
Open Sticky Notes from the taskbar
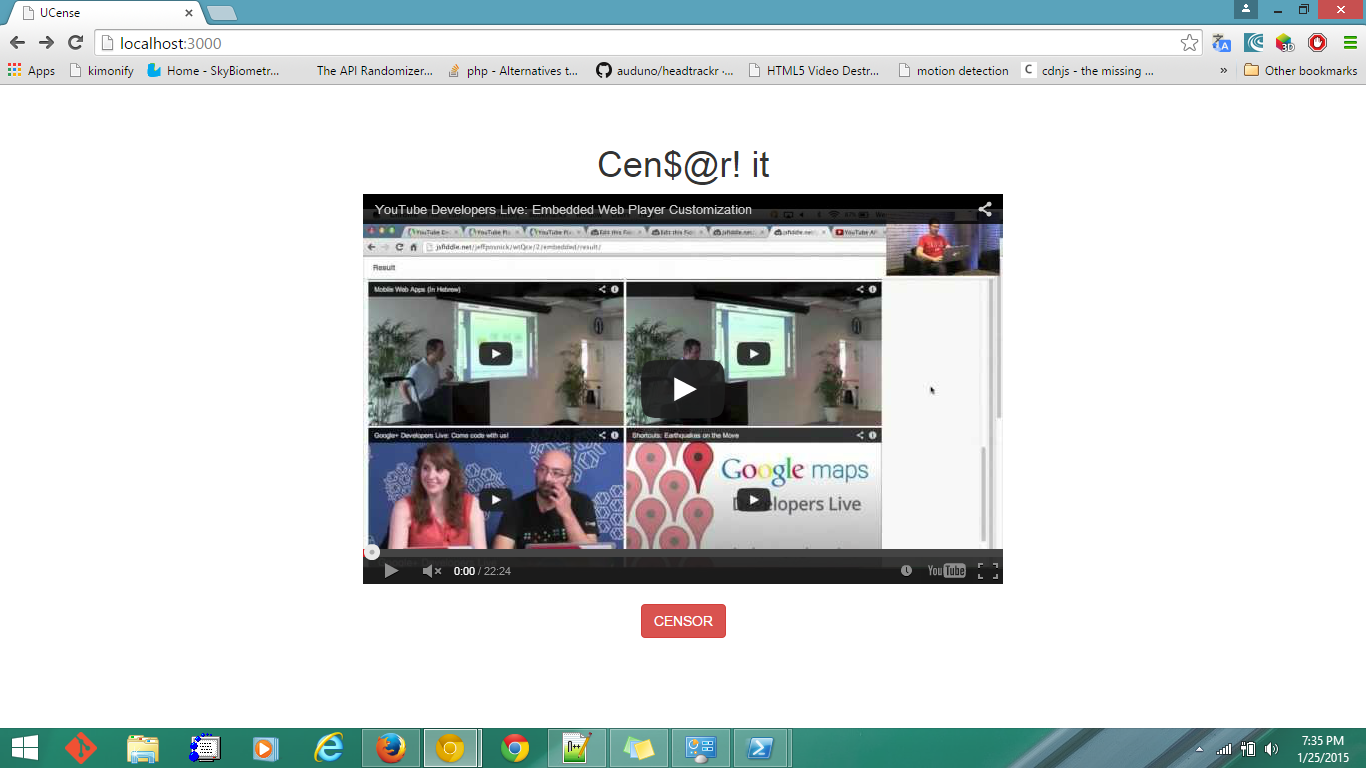639,748
